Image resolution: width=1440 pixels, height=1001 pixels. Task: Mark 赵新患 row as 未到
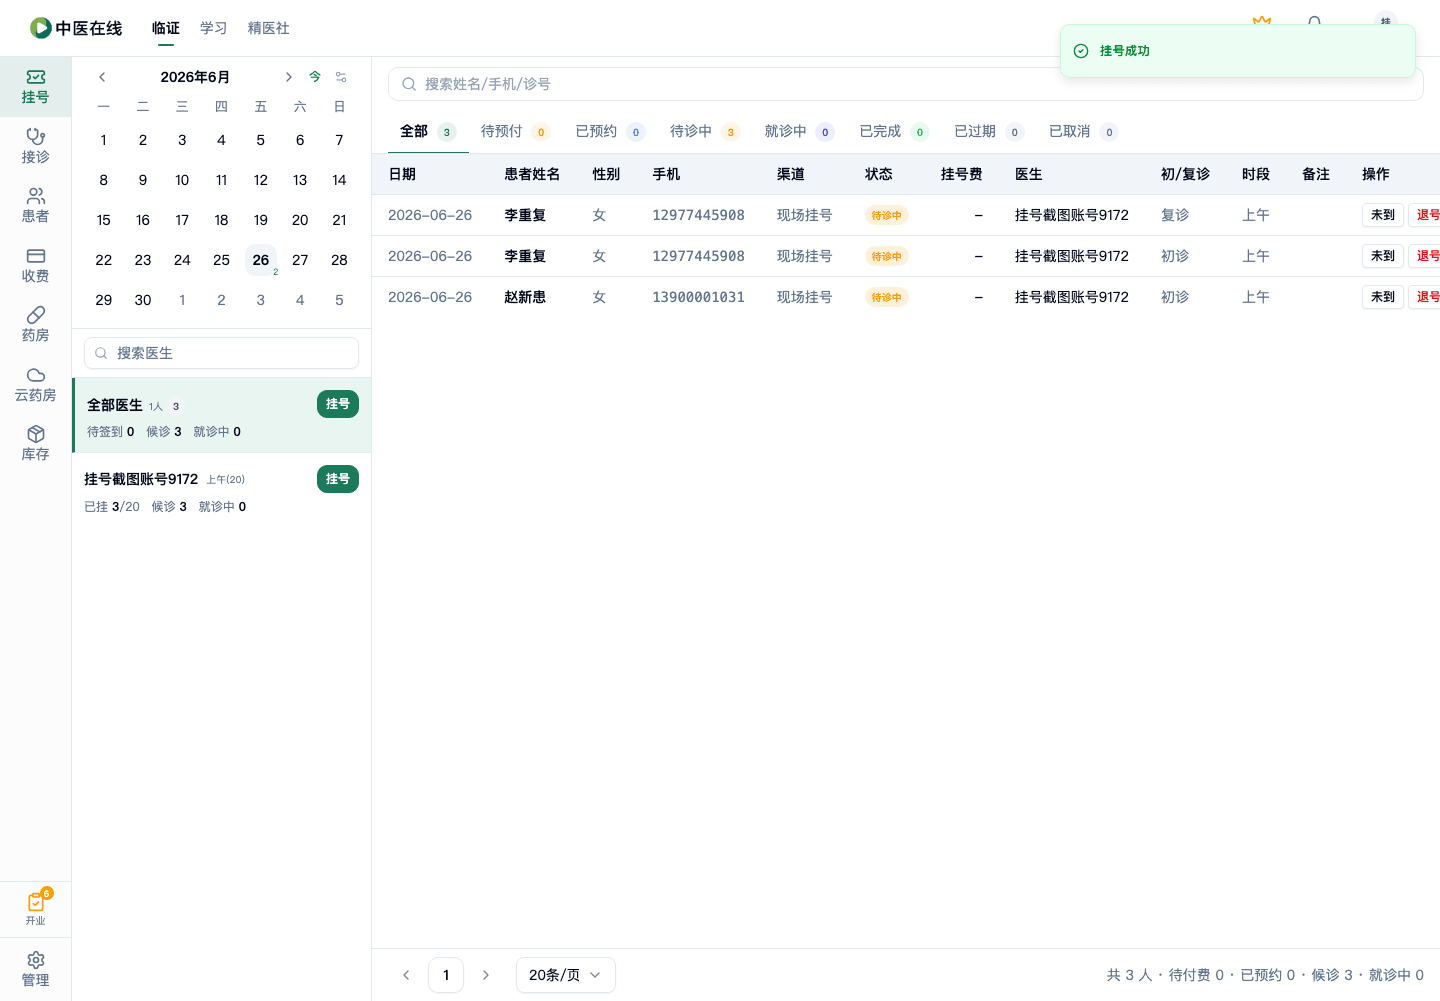(x=1383, y=297)
